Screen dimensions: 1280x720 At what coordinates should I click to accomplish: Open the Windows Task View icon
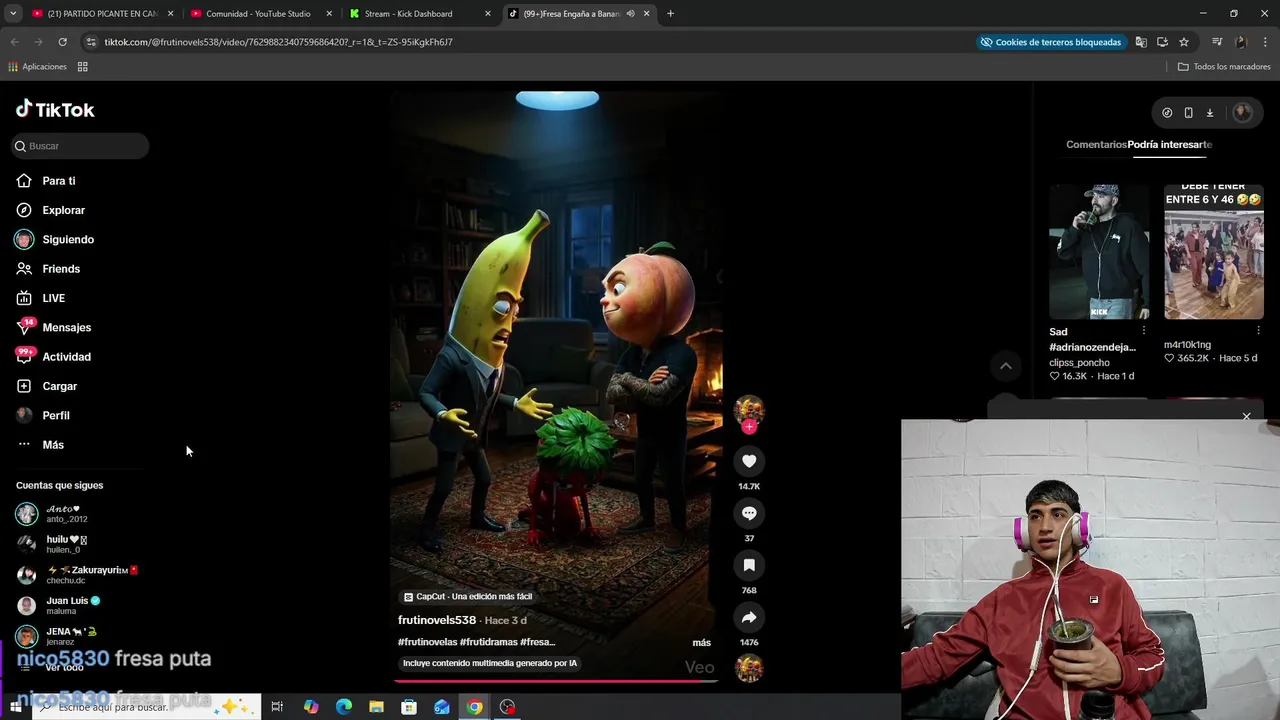(x=277, y=707)
